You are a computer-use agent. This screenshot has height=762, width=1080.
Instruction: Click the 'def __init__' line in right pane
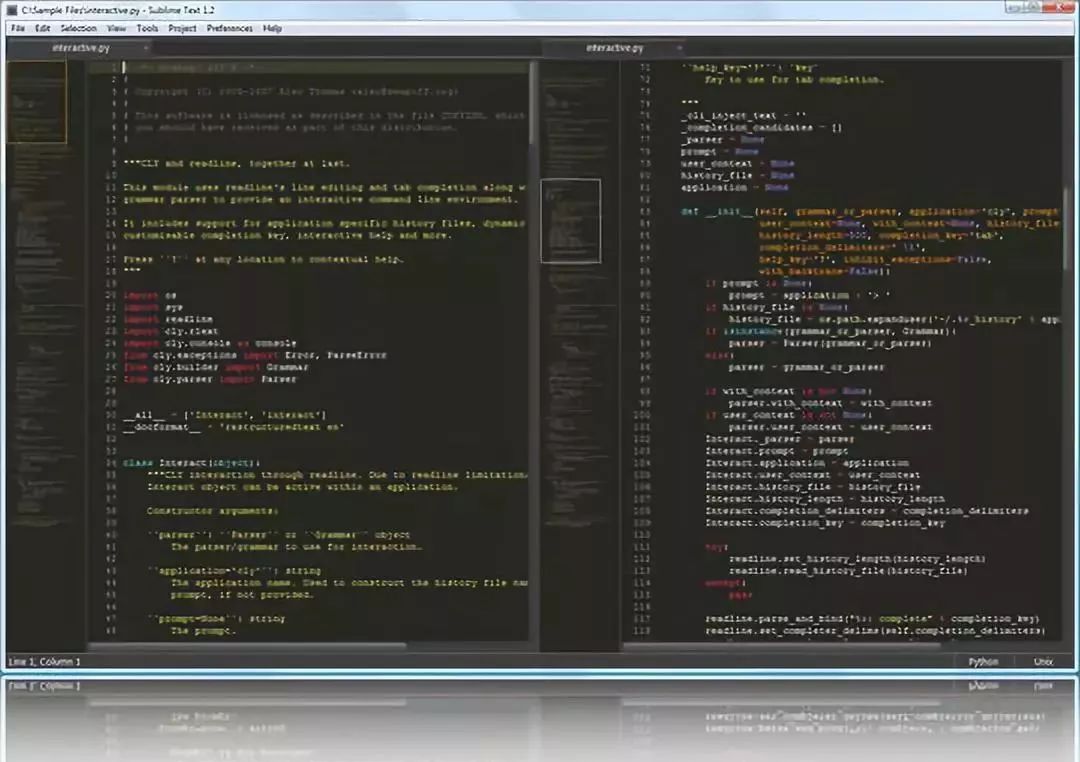point(869,212)
